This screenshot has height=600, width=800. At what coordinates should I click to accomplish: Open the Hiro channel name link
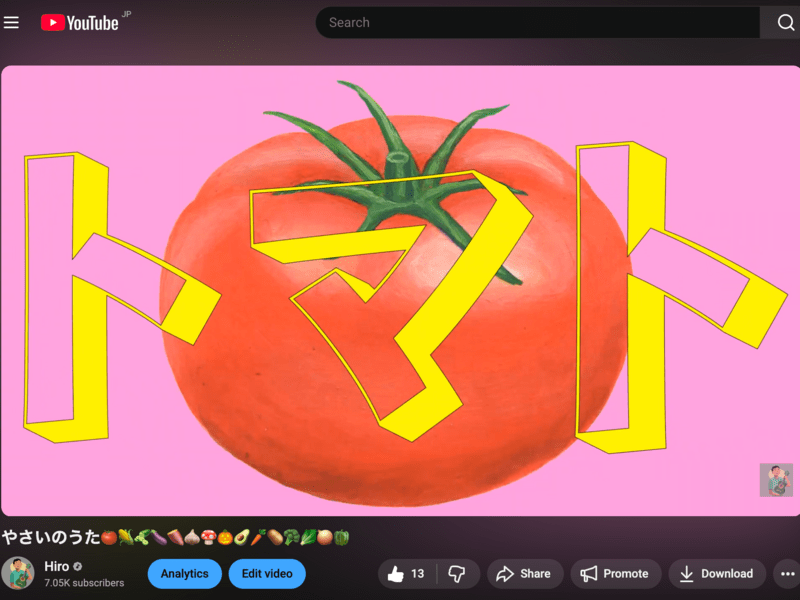56,566
